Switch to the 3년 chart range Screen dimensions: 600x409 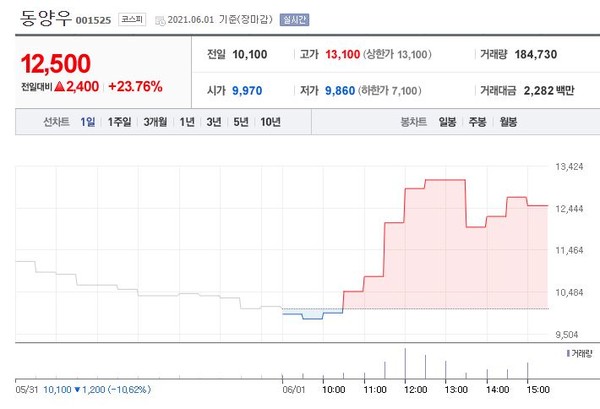[x=214, y=122]
